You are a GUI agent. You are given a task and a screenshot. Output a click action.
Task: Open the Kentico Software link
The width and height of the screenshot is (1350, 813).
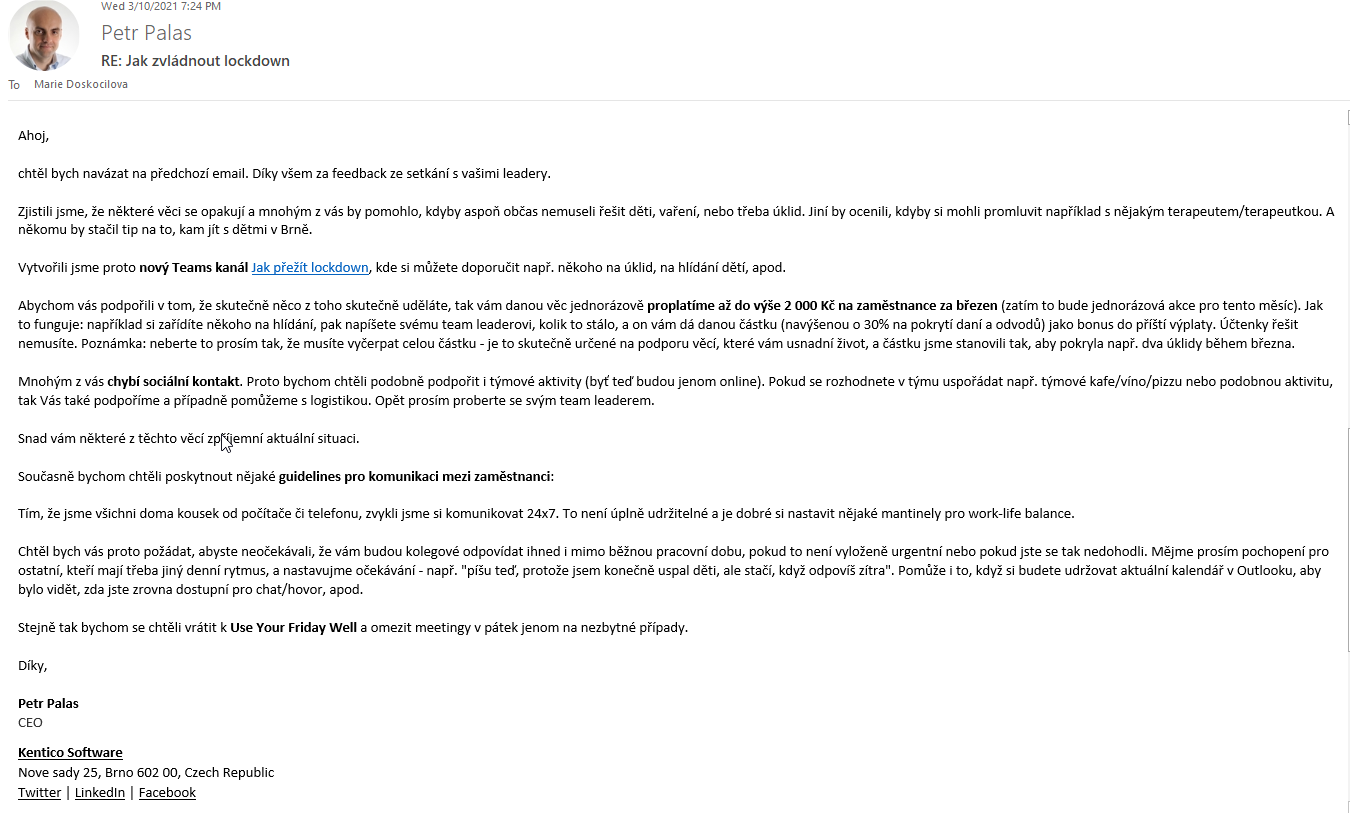click(x=70, y=753)
